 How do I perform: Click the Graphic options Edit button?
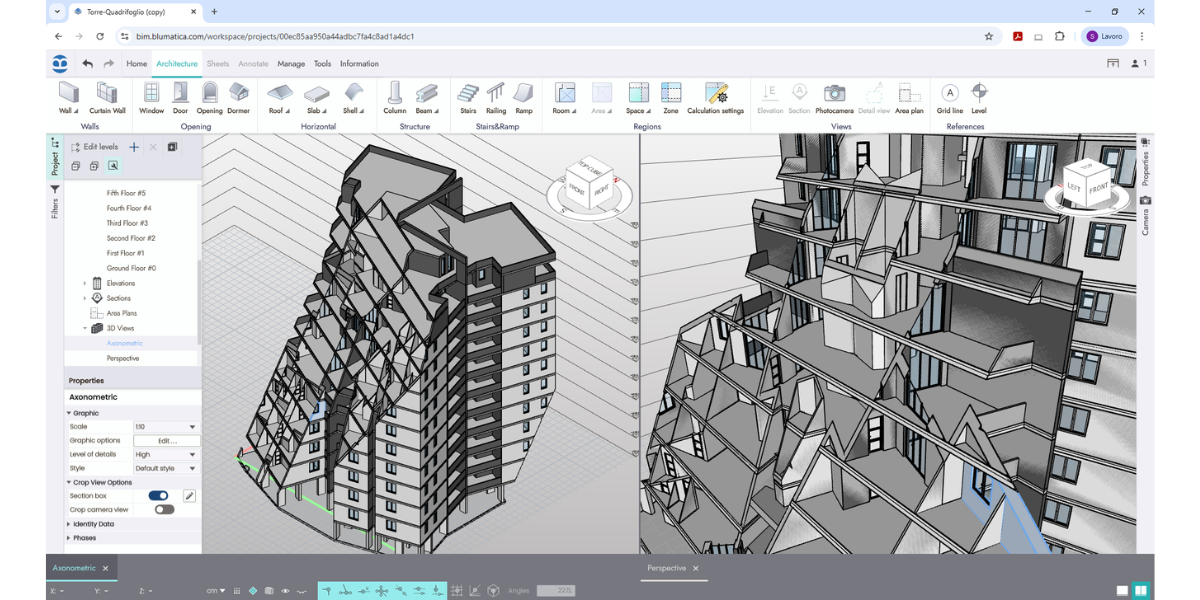(167, 441)
